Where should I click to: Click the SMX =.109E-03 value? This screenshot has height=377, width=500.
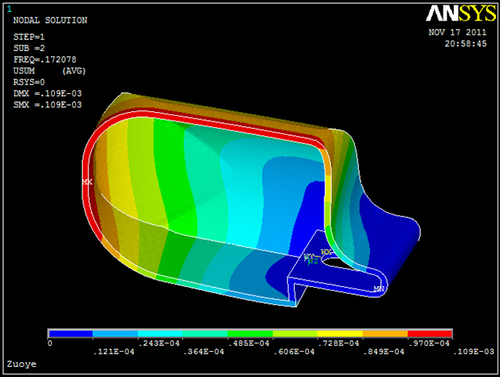click(x=48, y=105)
